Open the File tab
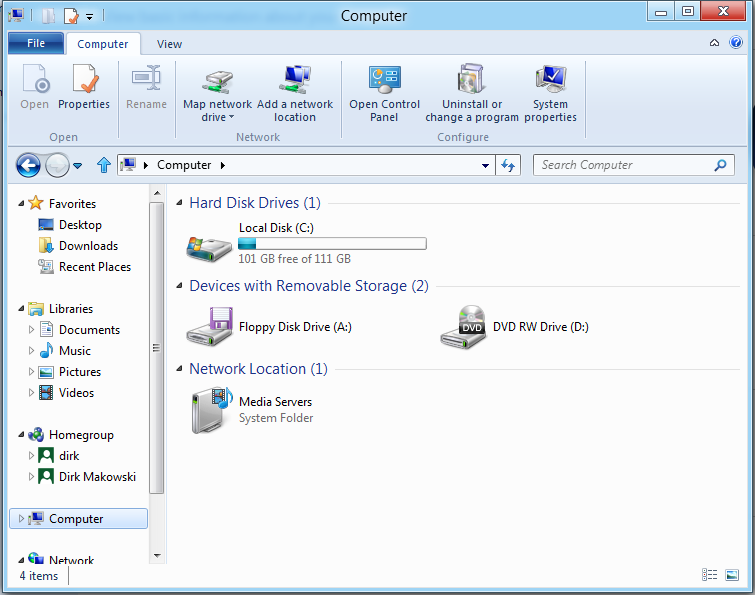 (x=36, y=43)
